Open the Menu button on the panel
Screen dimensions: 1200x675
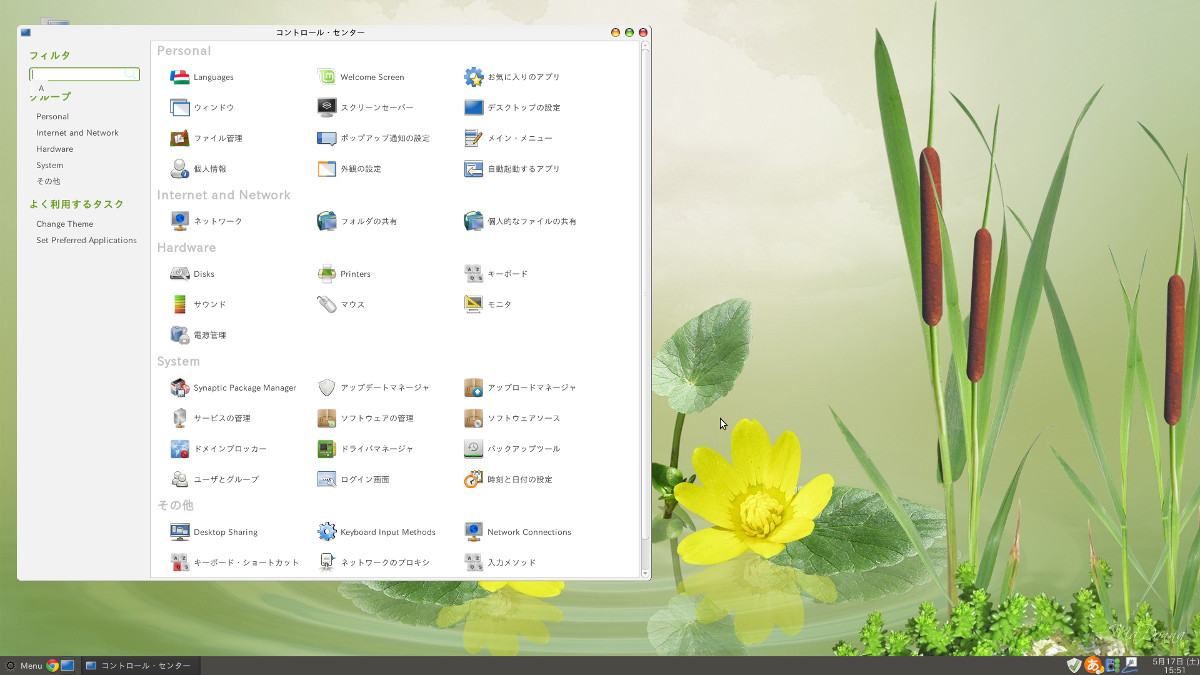pyautogui.click(x=24, y=665)
